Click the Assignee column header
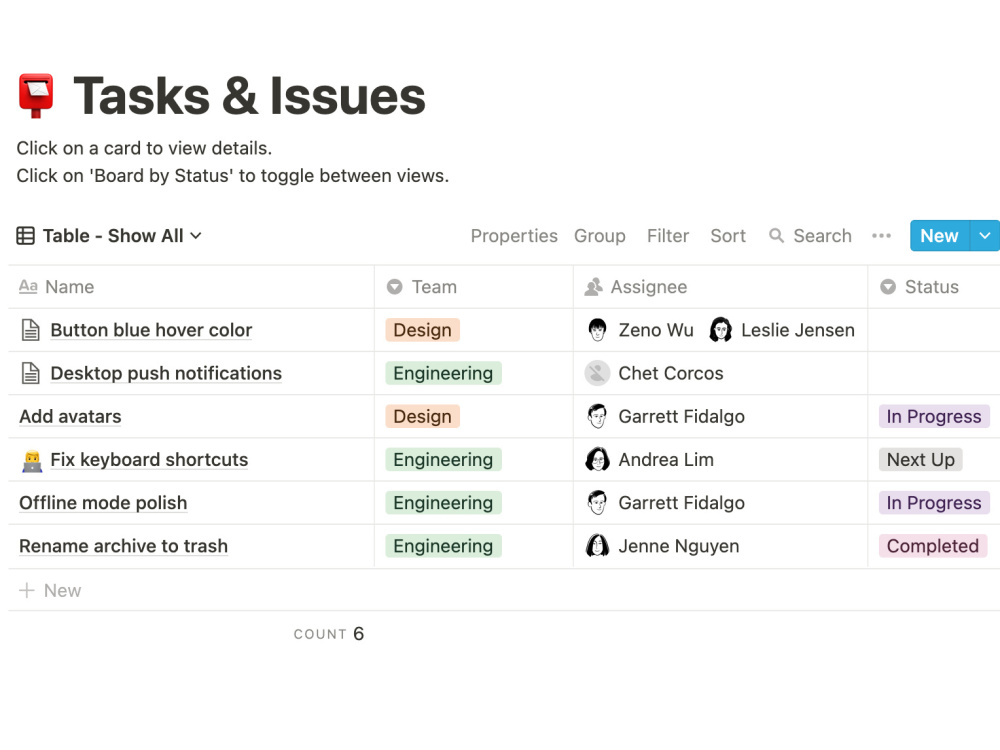The height and width of the screenshot is (750, 1000). (x=721, y=287)
